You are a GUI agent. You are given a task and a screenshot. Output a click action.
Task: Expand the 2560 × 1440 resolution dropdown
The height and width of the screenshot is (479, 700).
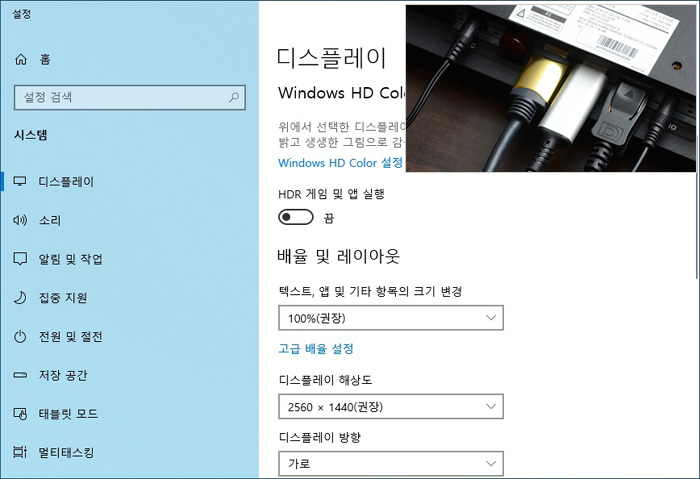click(x=390, y=407)
